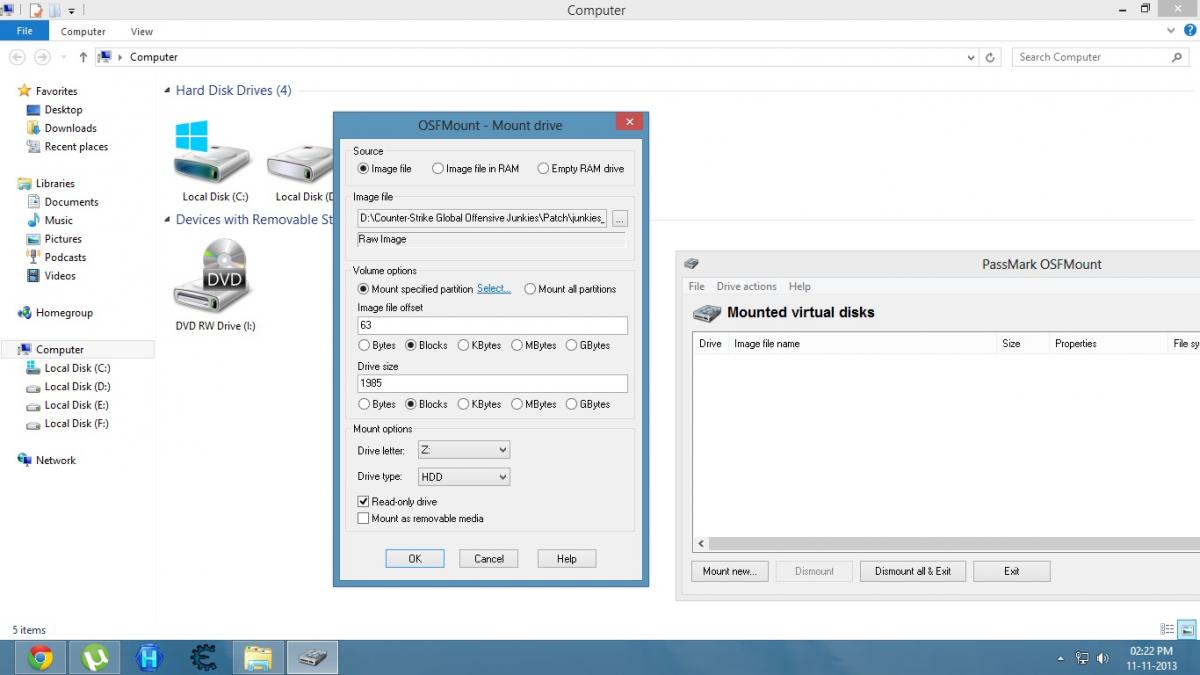
Task: Set drive size unit to MBytes
Action: click(517, 404)
